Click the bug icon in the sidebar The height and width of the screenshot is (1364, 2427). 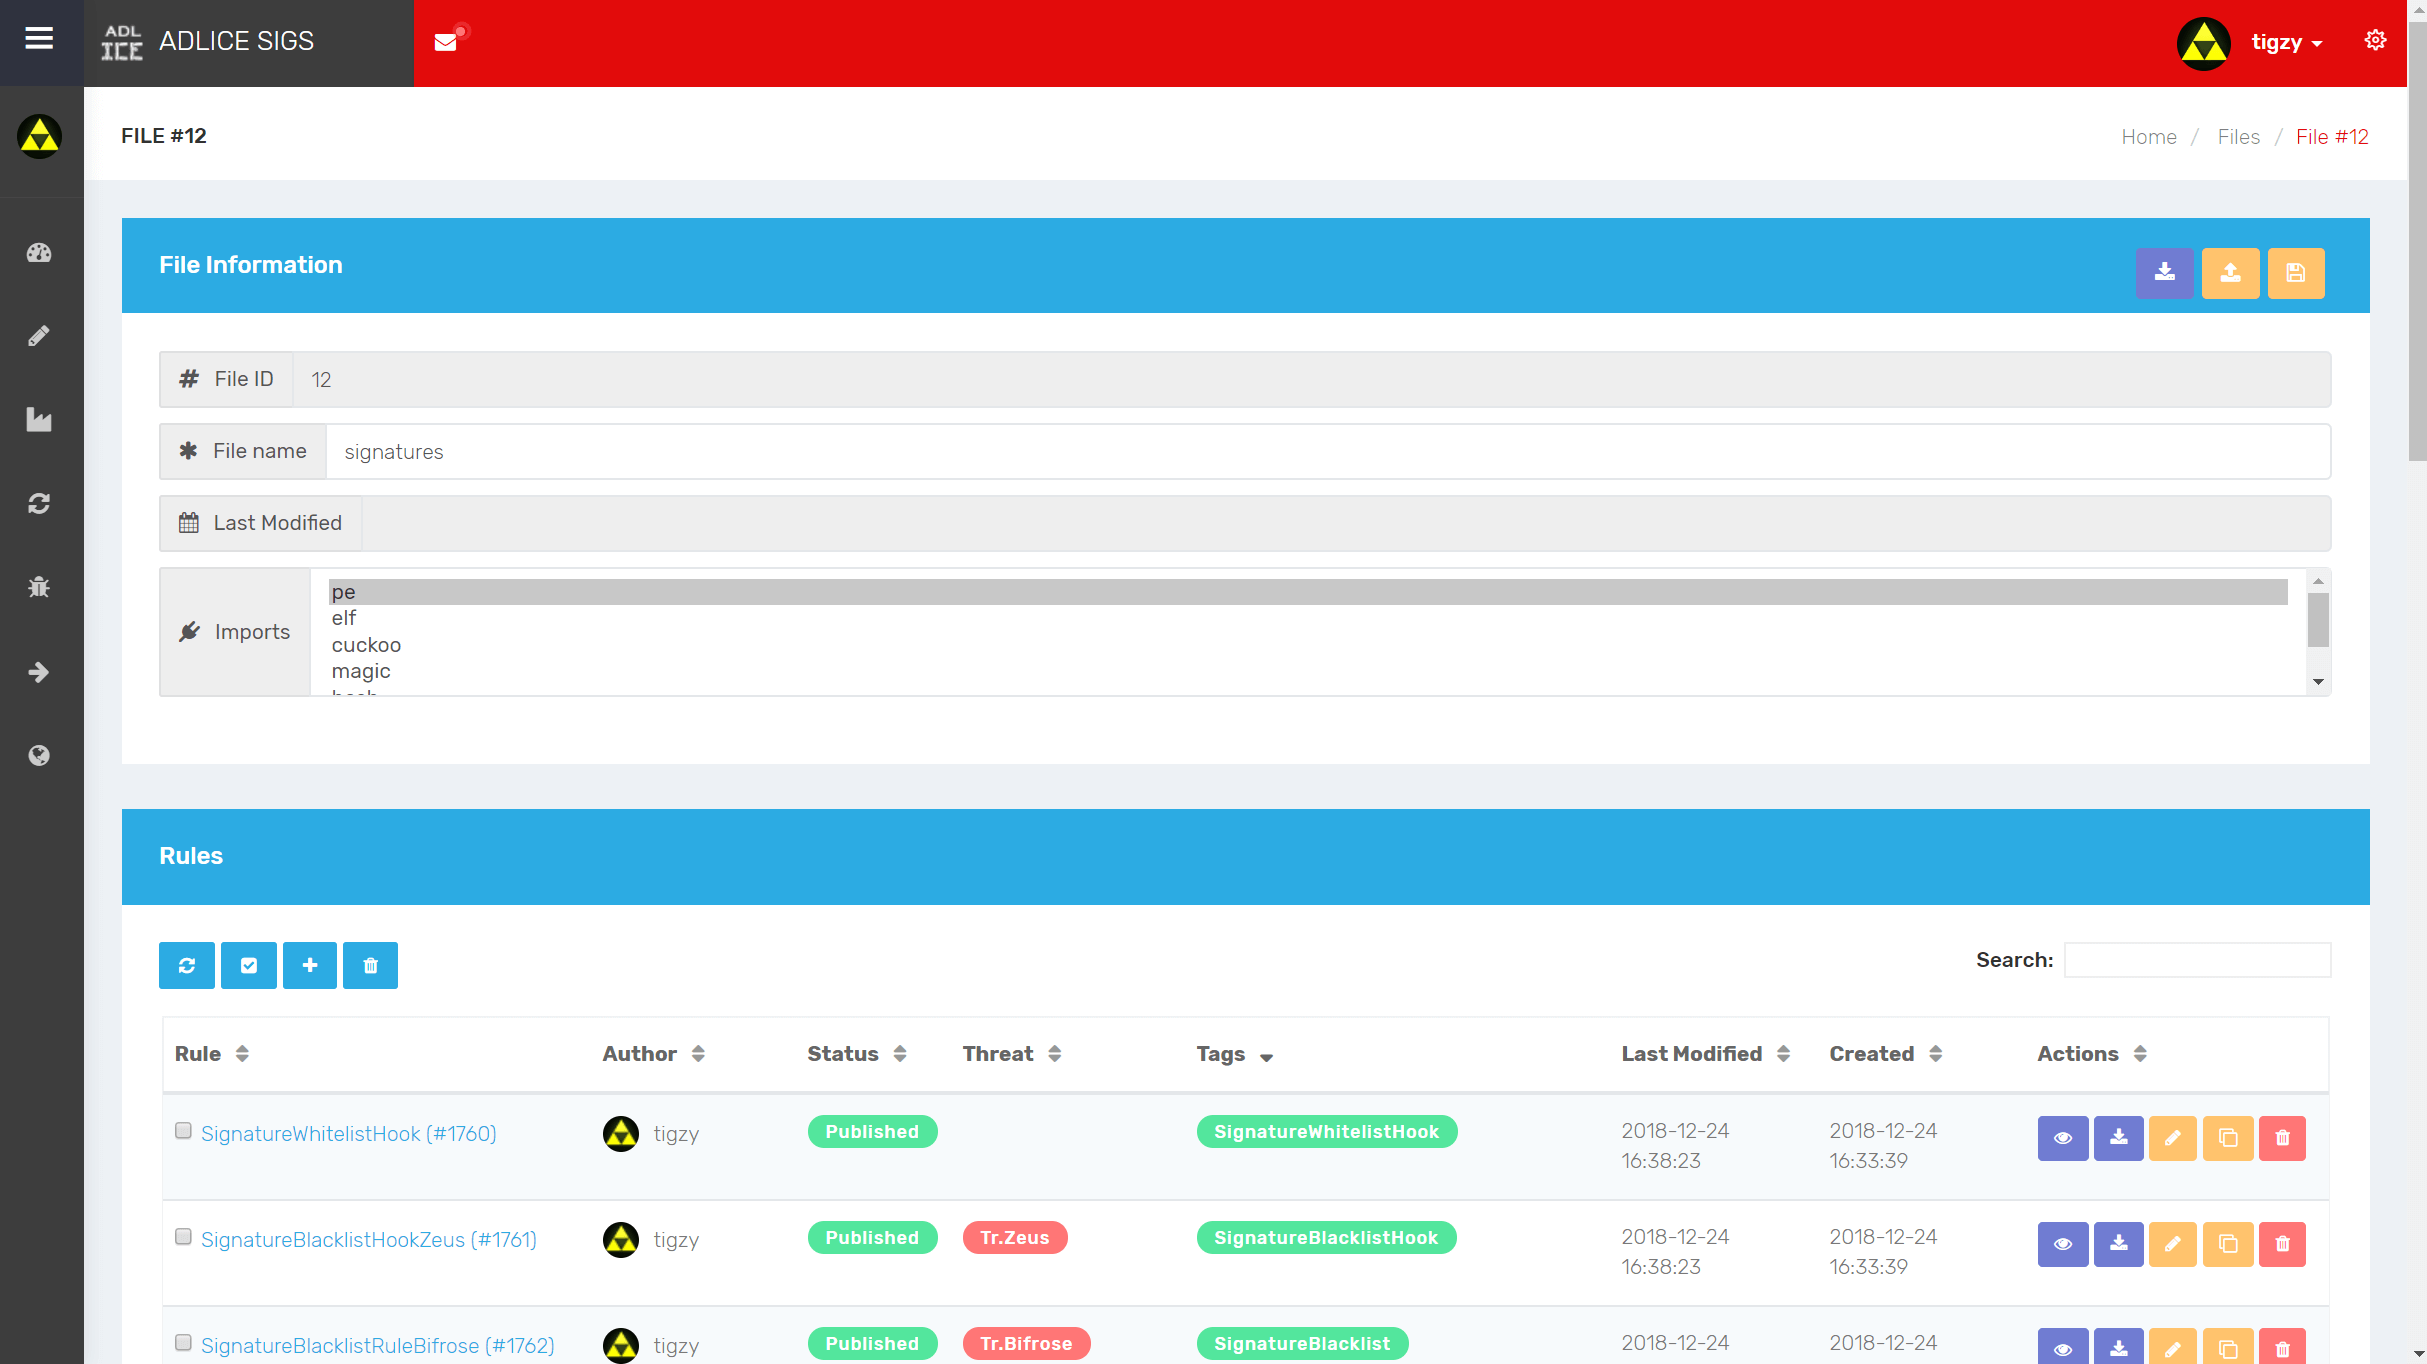(x=39, y=587)
